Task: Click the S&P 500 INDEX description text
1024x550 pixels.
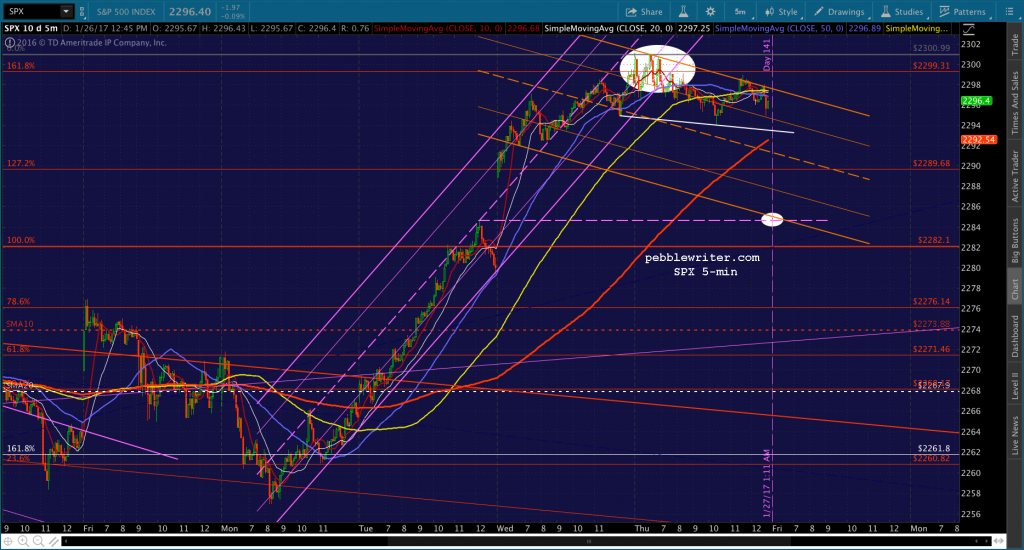Action: point(126,12)
